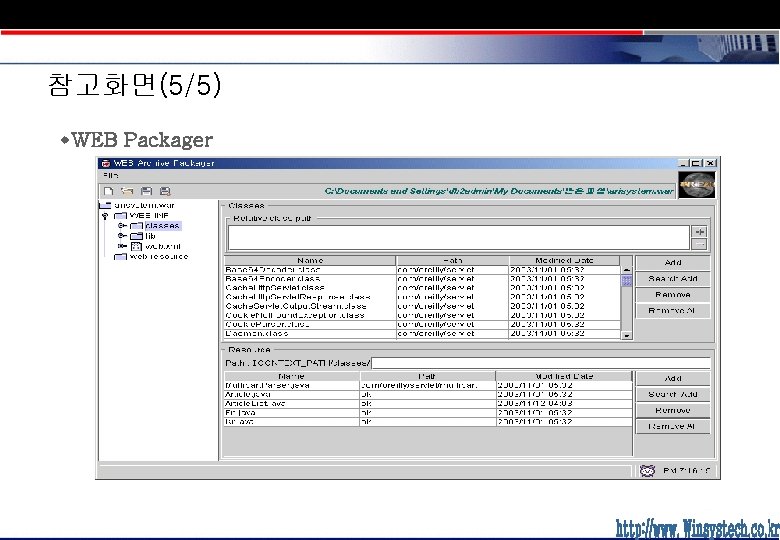Screen dimensions: 780x540
Task: Click the Open folder toolbar icon
Action: tap(127, 191)
